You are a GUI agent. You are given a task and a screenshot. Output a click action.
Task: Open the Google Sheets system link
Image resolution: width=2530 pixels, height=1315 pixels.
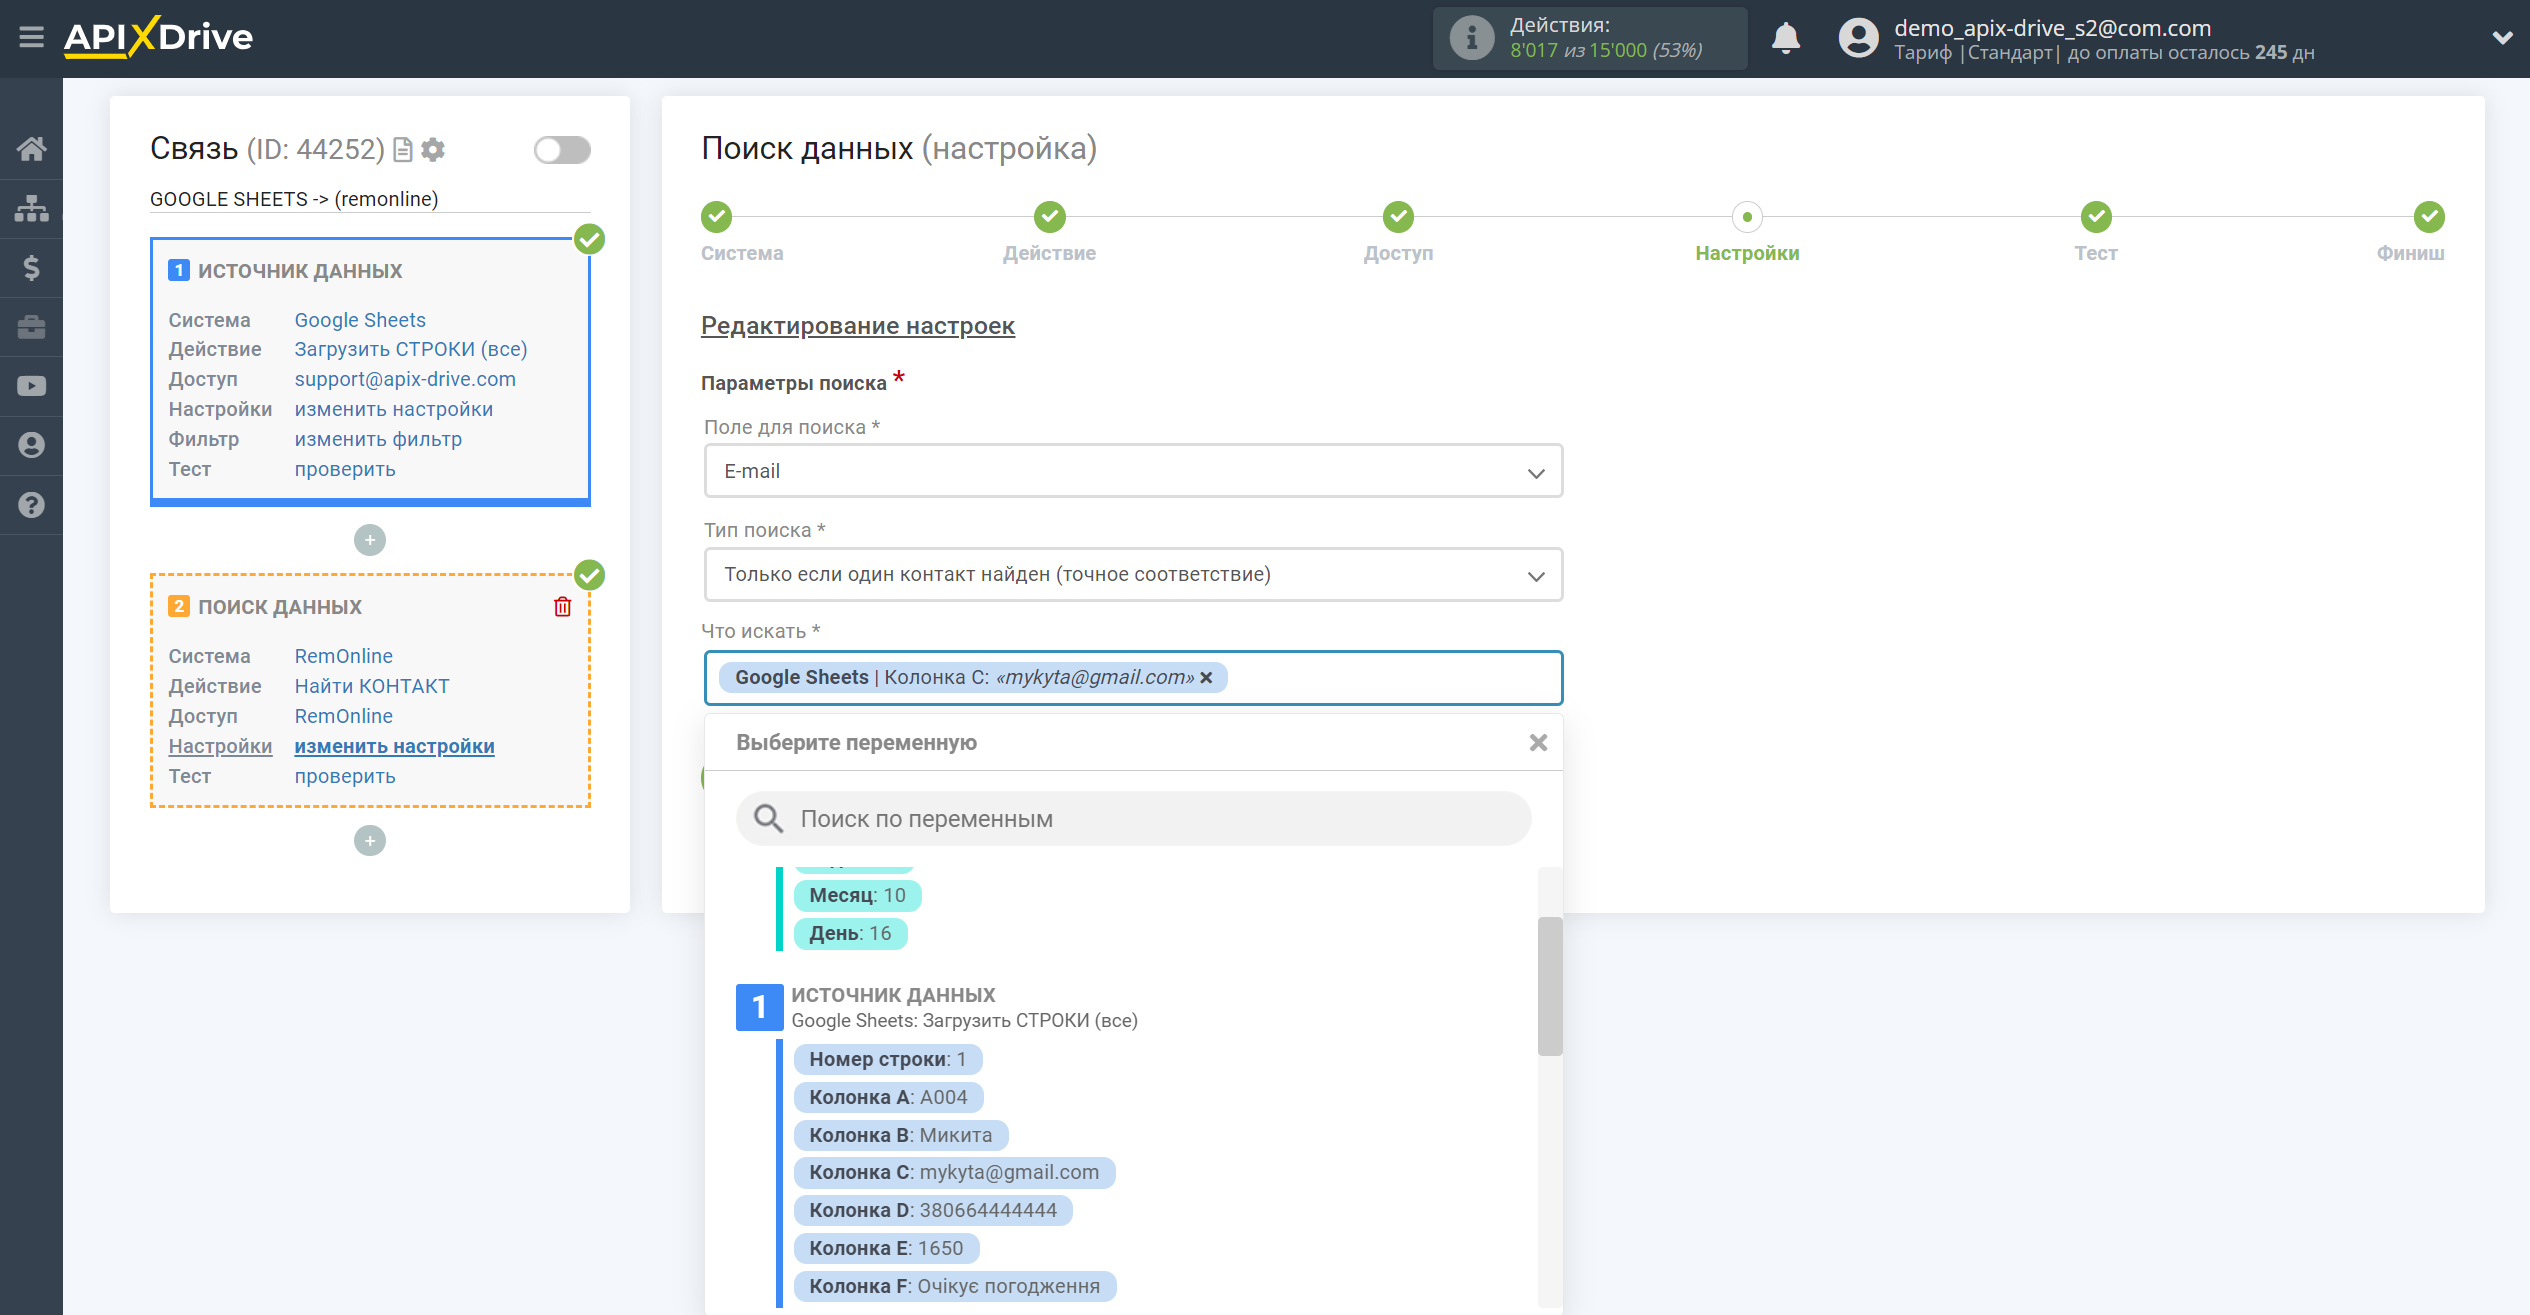tap(360, 320)
